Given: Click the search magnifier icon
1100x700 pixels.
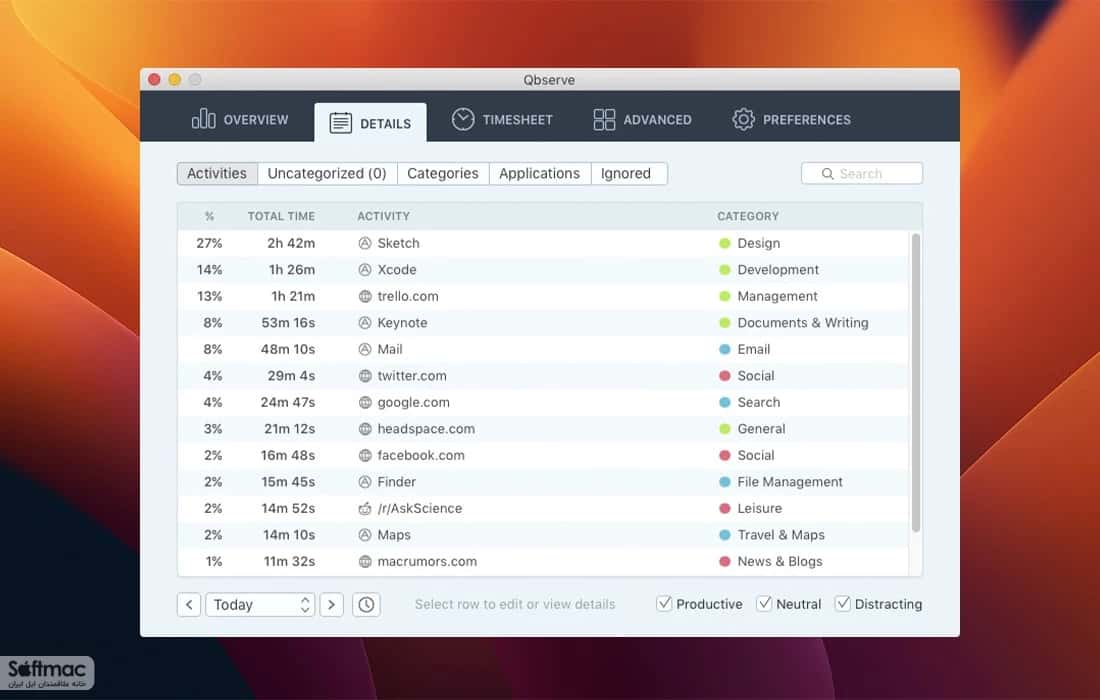Looking at the screenshot, I should point(828,173).
